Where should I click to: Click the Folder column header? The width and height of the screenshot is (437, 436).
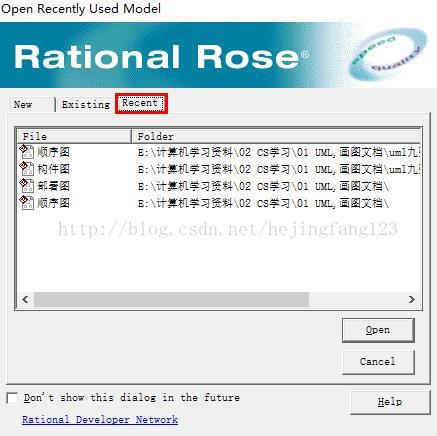pos(276,136)
